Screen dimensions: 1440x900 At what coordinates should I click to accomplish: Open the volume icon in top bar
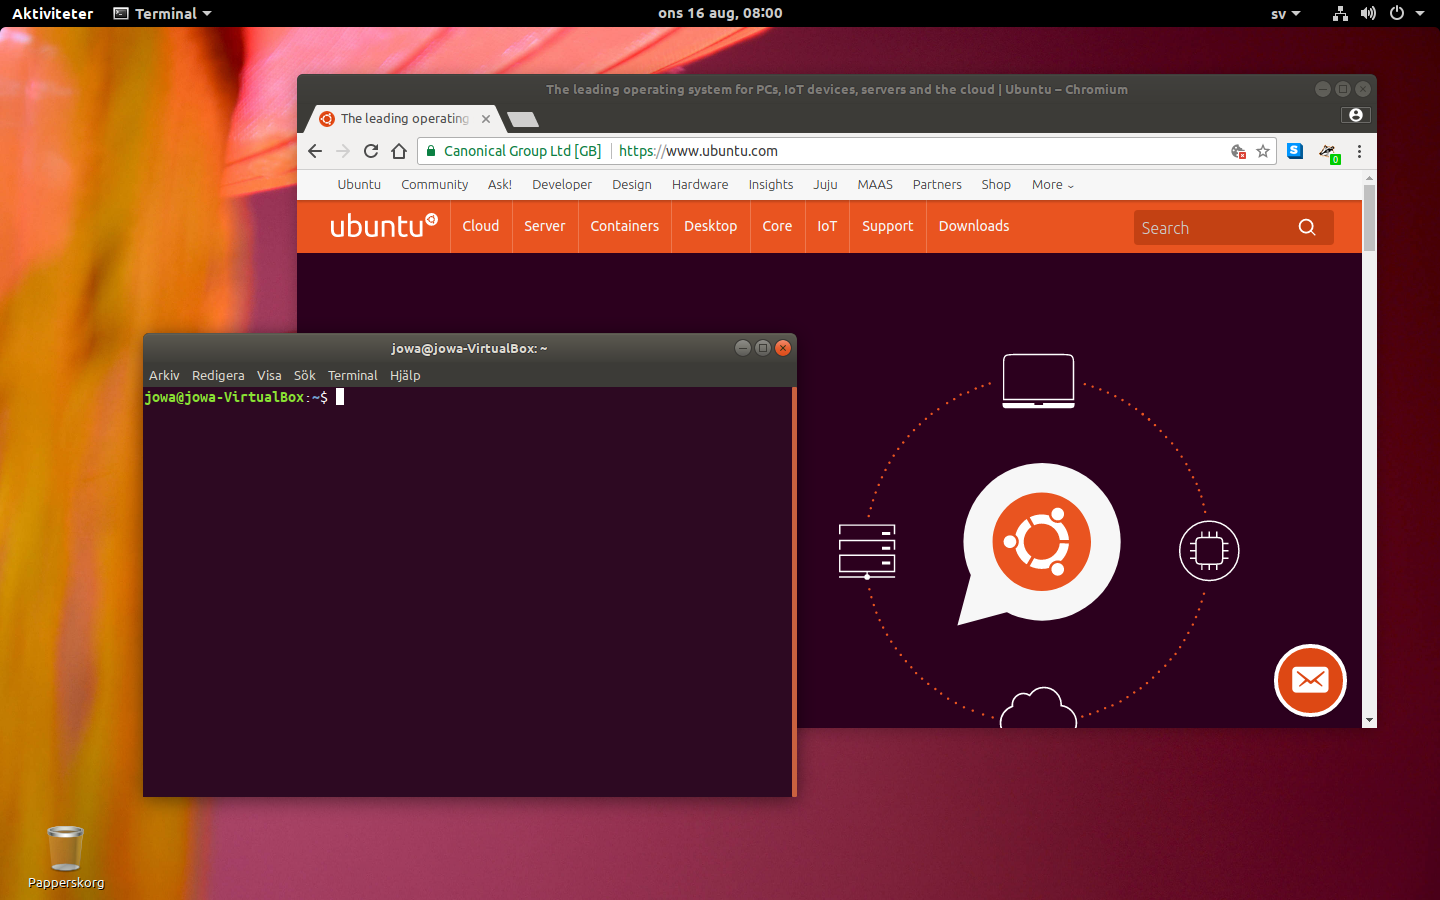point(1368,13)
